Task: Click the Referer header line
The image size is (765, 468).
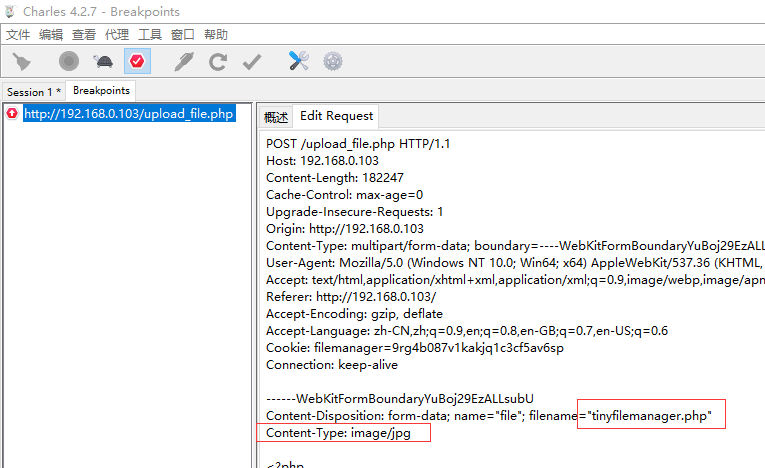Action: (x=351, y=297)
